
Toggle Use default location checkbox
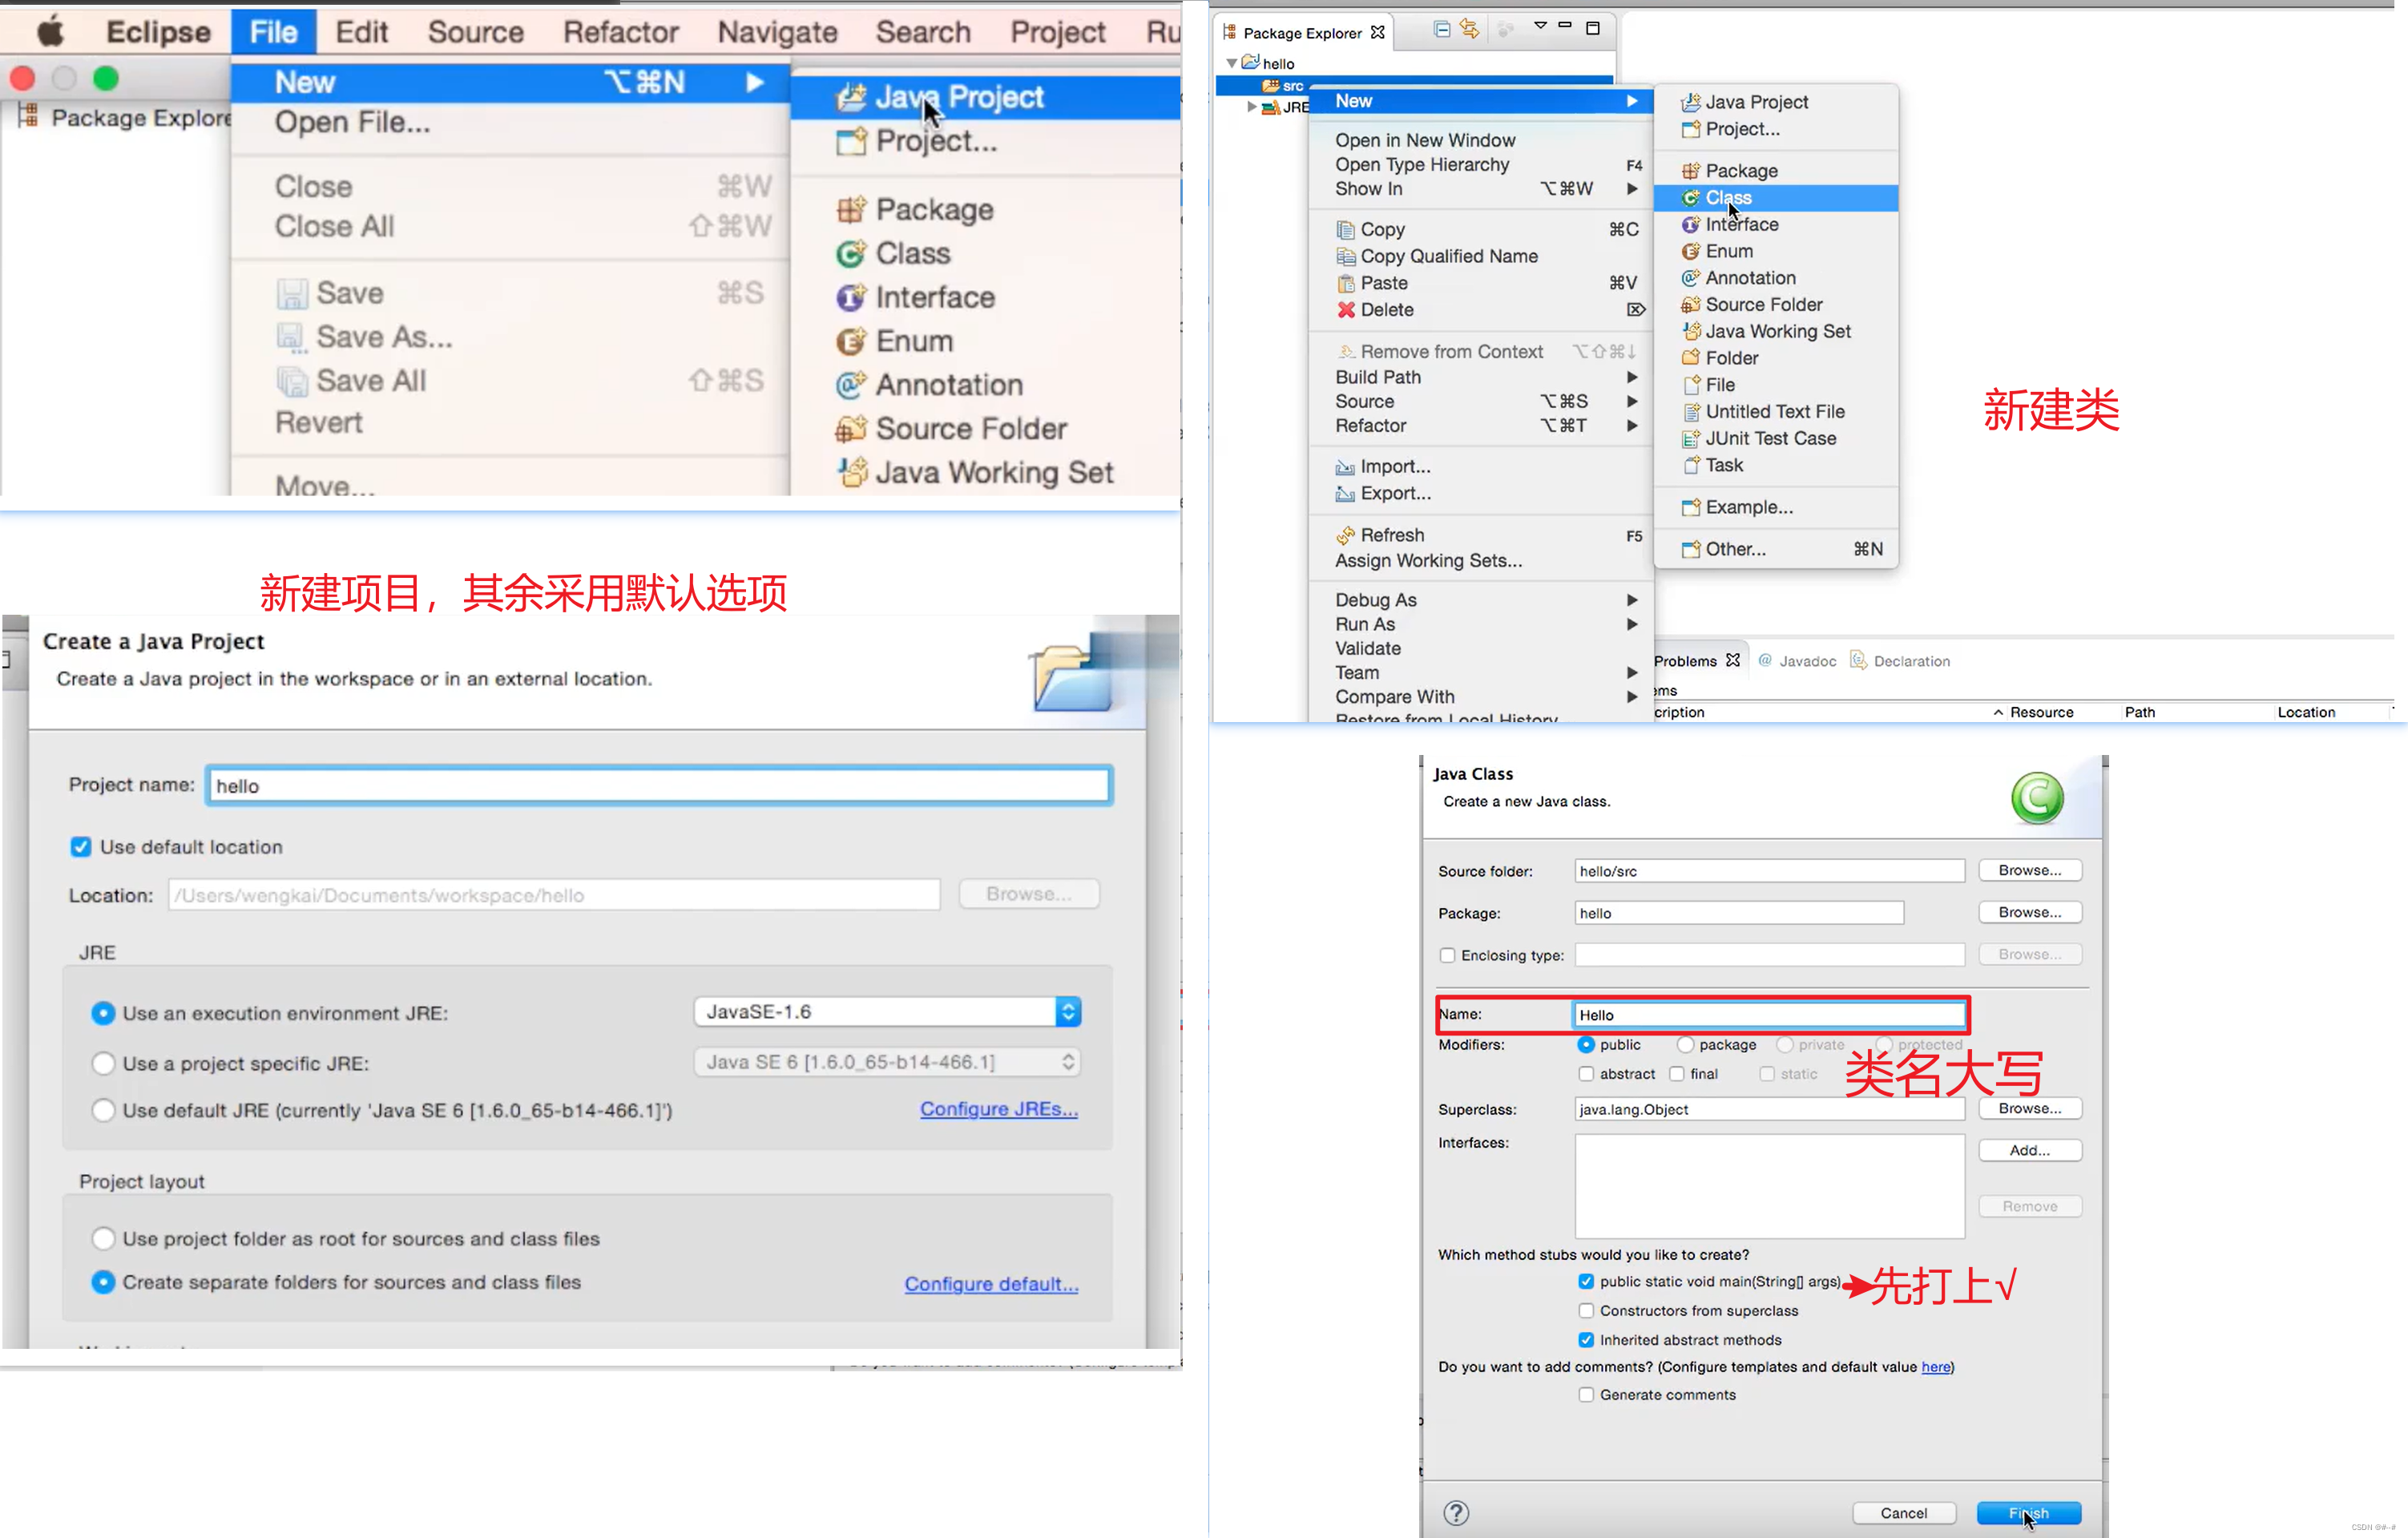pos(81,847)
